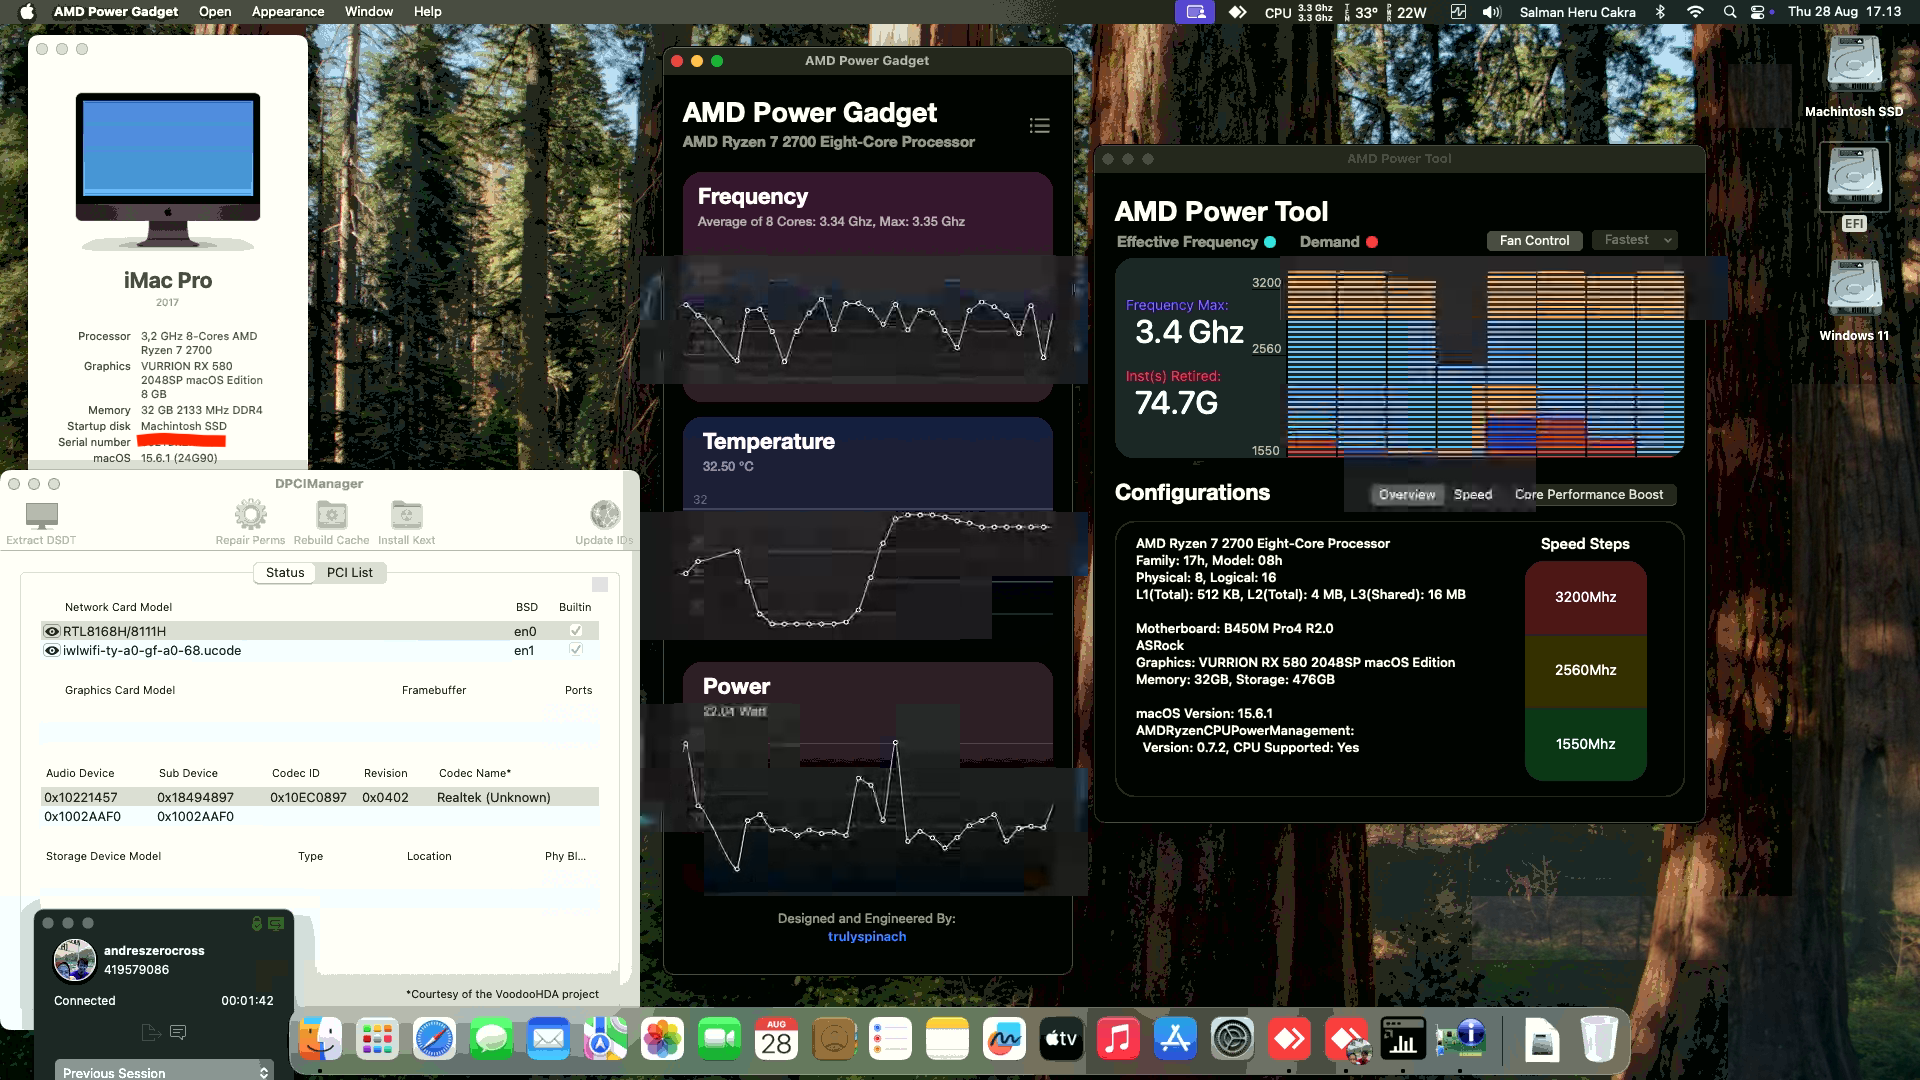This screenshot has height=1080, width=1920.
Task: Click the Fan Control button
Action: coord(1534,241)
